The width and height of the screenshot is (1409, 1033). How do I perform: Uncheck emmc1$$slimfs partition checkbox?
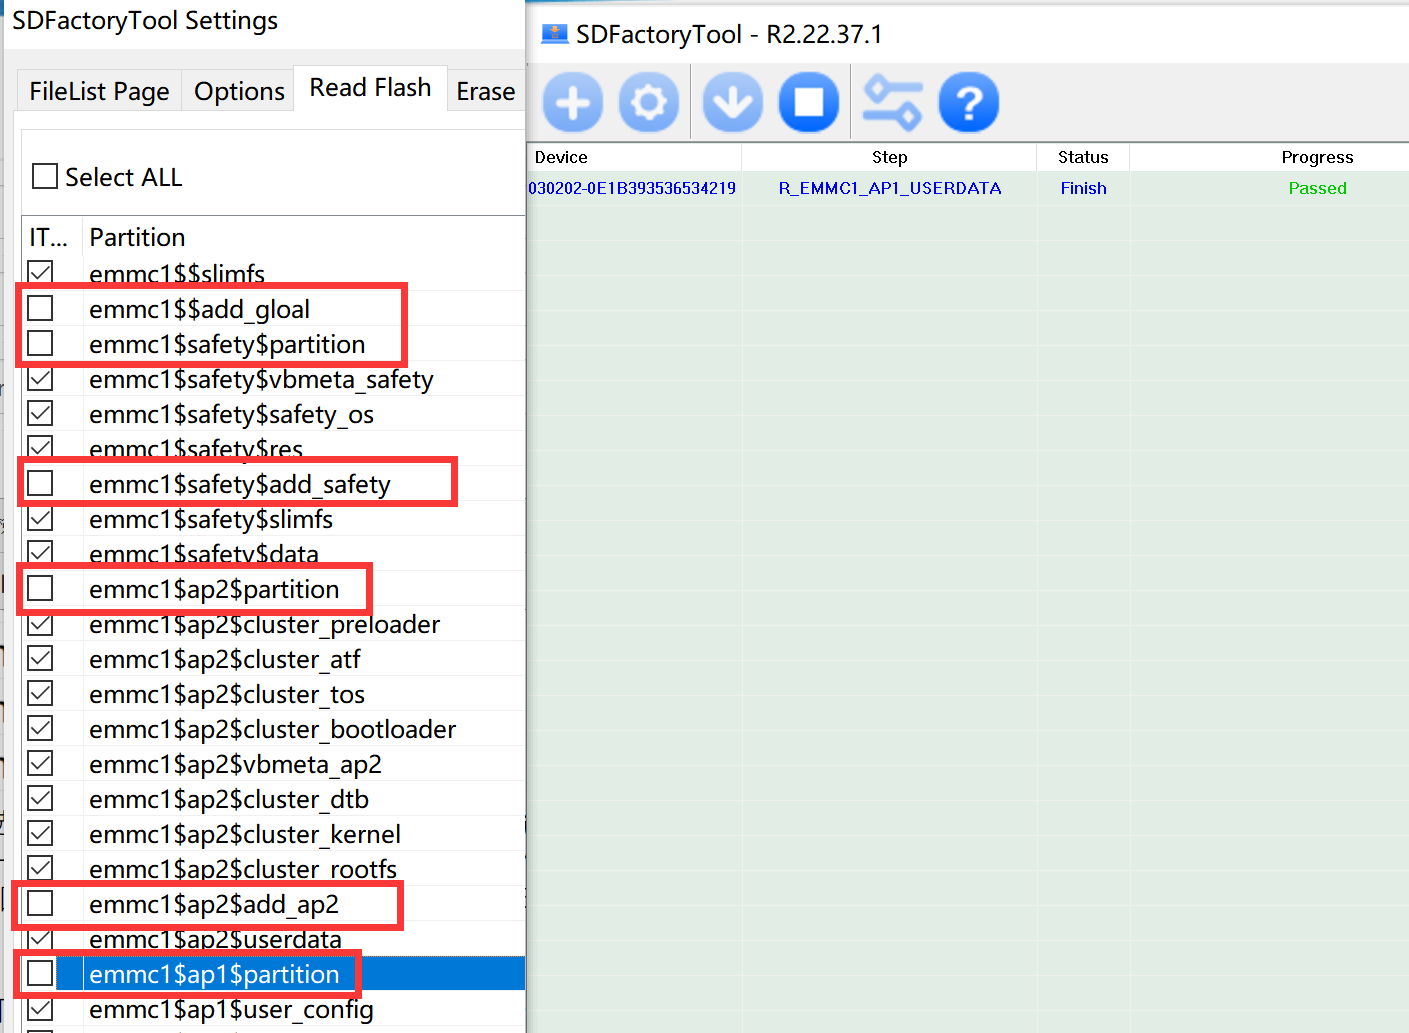coord(40,272)
